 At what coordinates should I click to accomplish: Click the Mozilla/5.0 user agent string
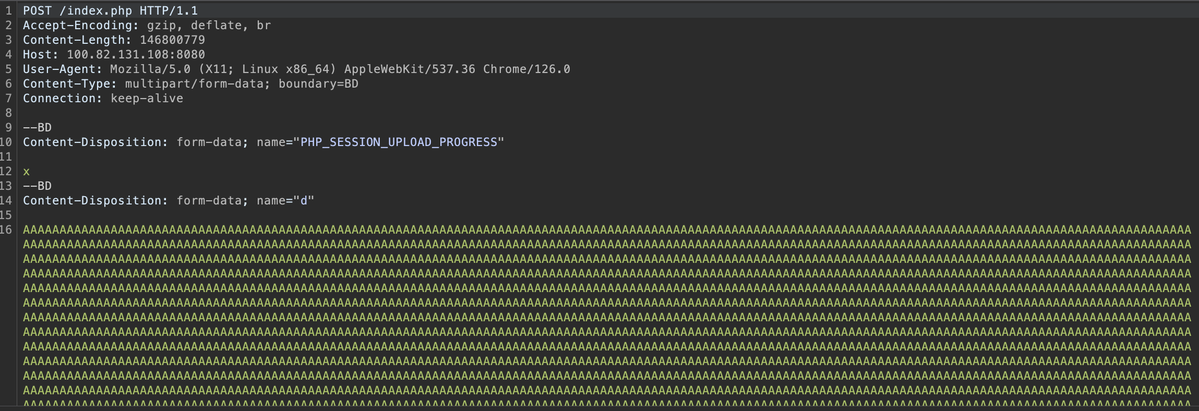[x=340, y=69]
